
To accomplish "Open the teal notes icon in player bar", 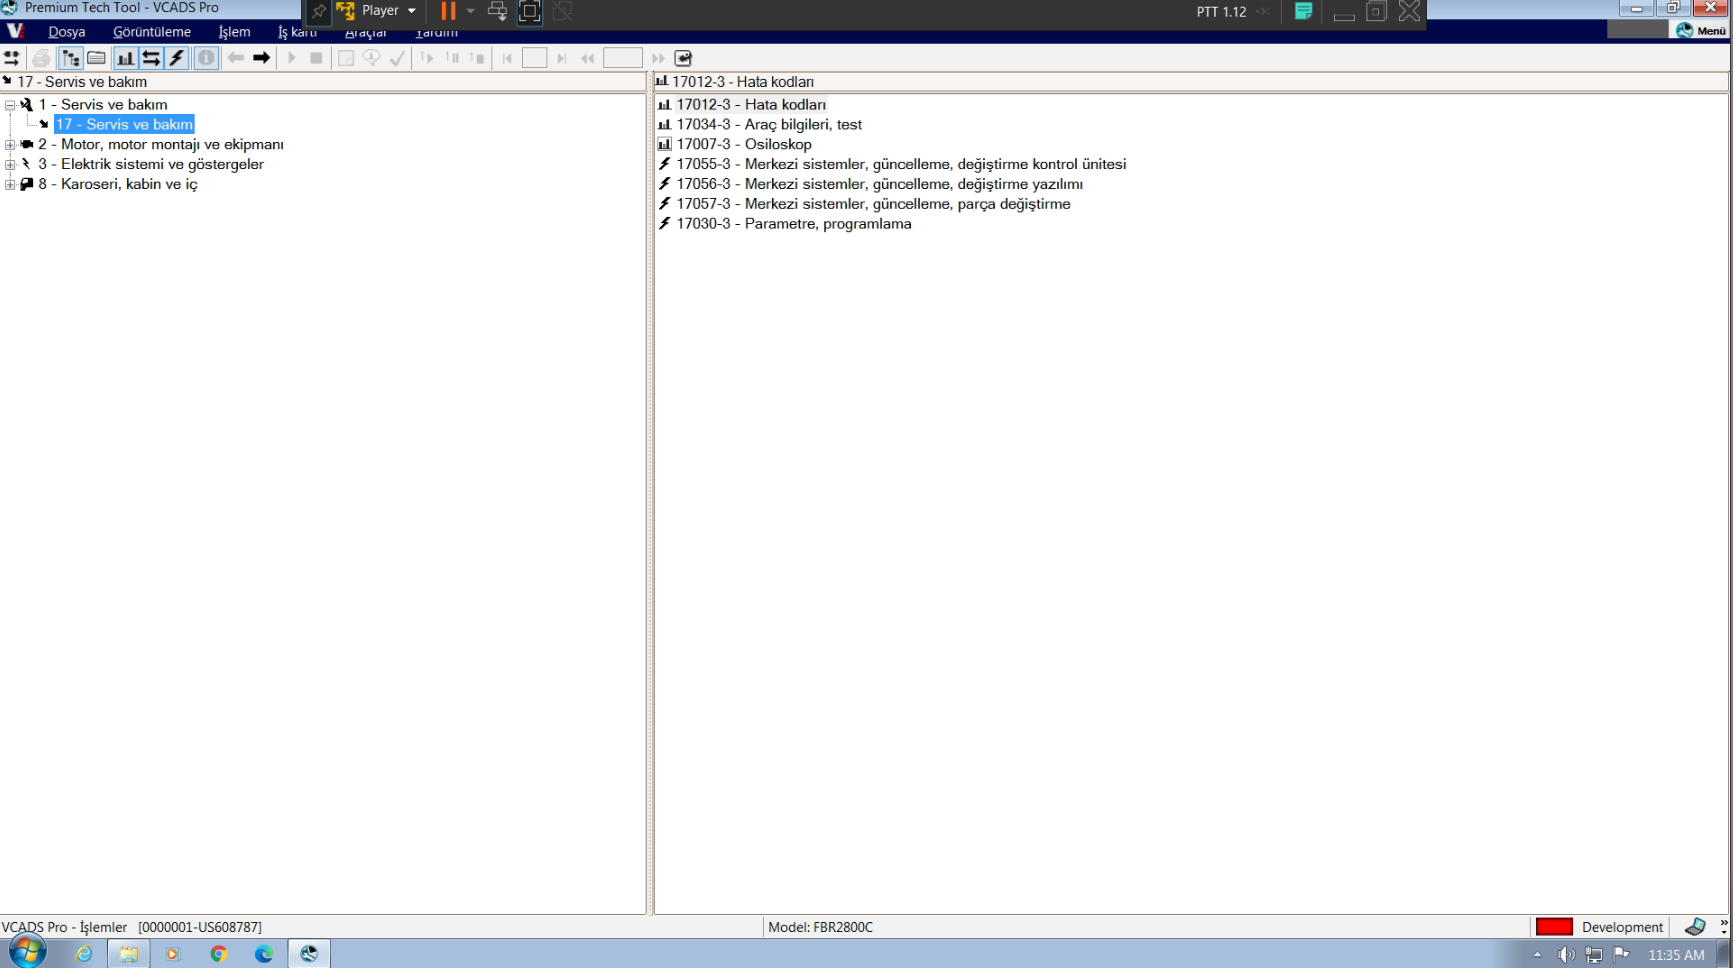I will 1303,11.
